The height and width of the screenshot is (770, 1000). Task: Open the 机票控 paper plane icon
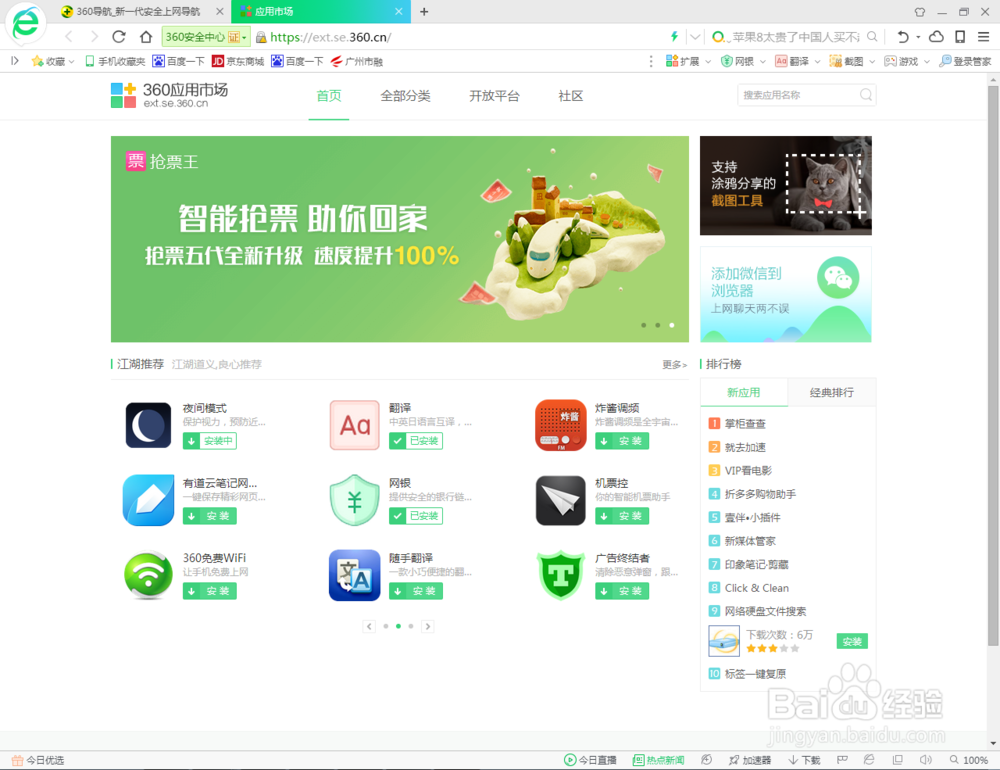click(x=561, y=500)
